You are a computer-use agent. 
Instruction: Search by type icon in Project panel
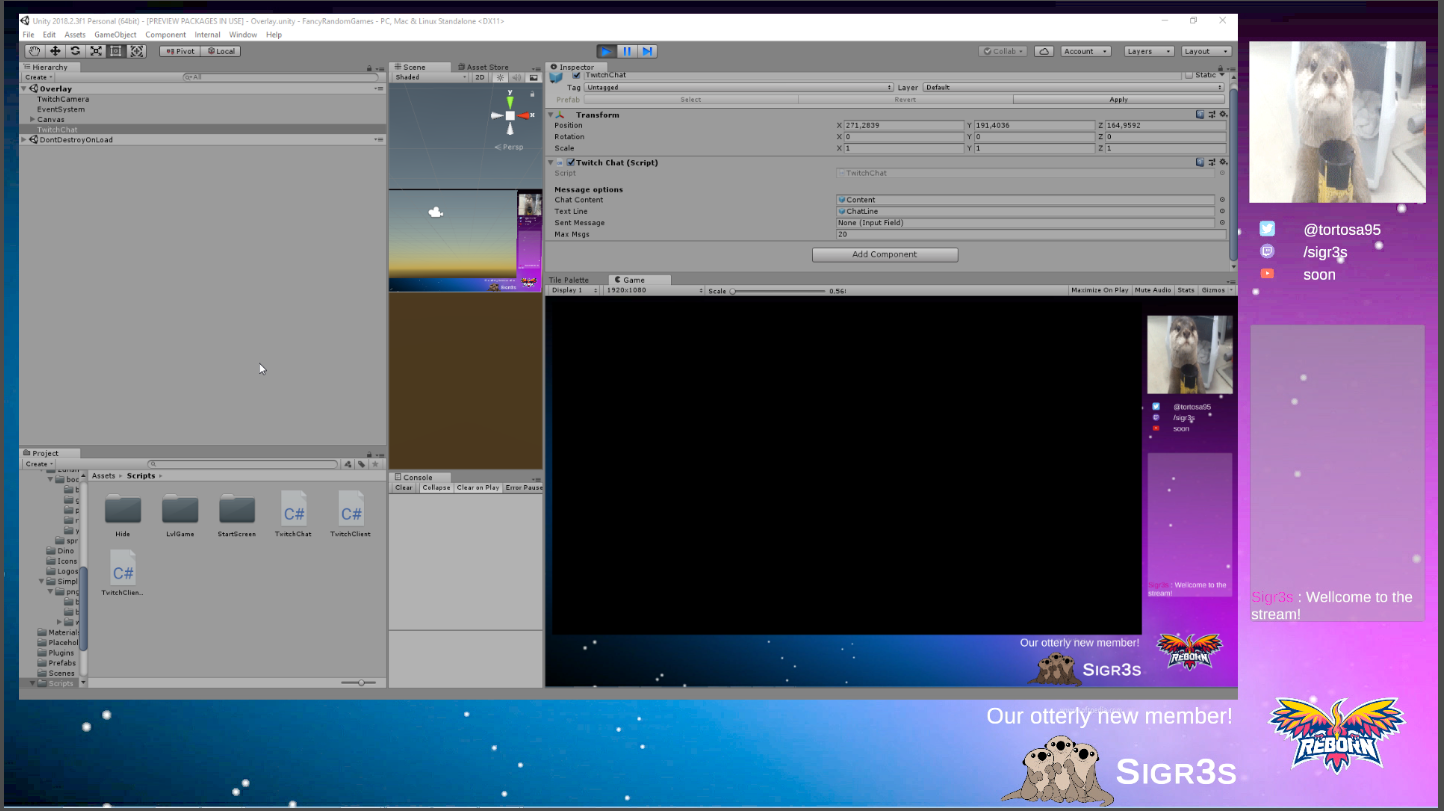[348, 464]
